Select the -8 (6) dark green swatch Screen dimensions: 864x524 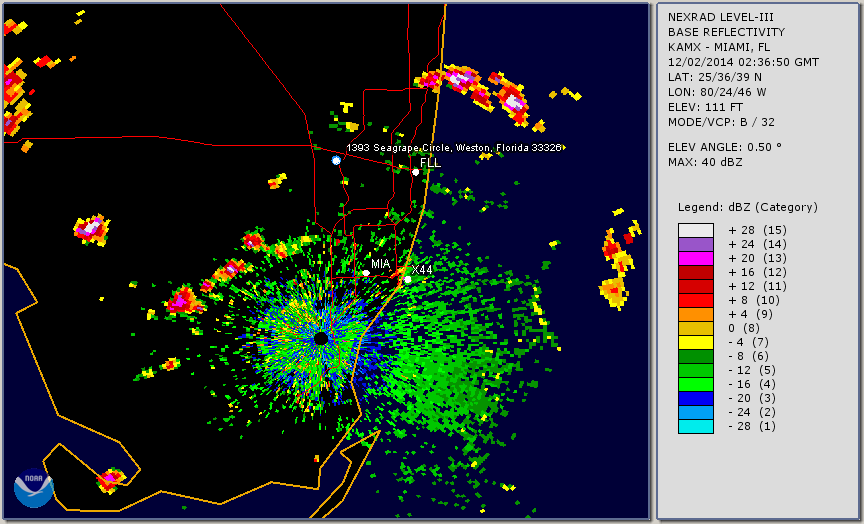(695, 356)
